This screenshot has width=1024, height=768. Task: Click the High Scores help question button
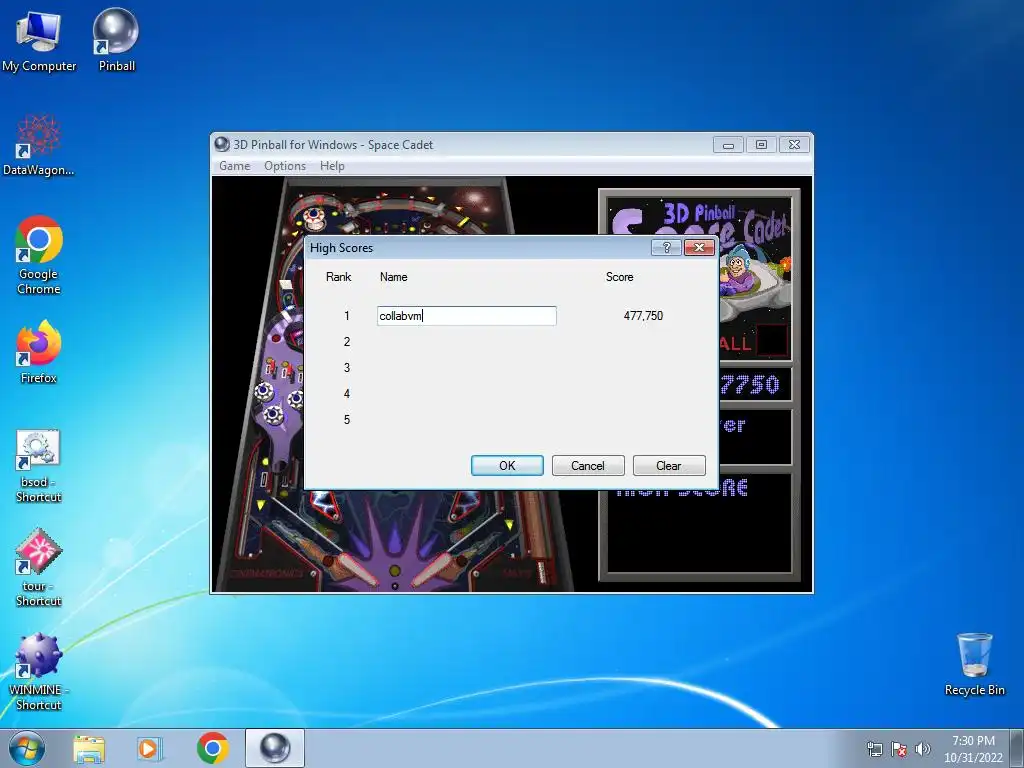coord(666,248)
